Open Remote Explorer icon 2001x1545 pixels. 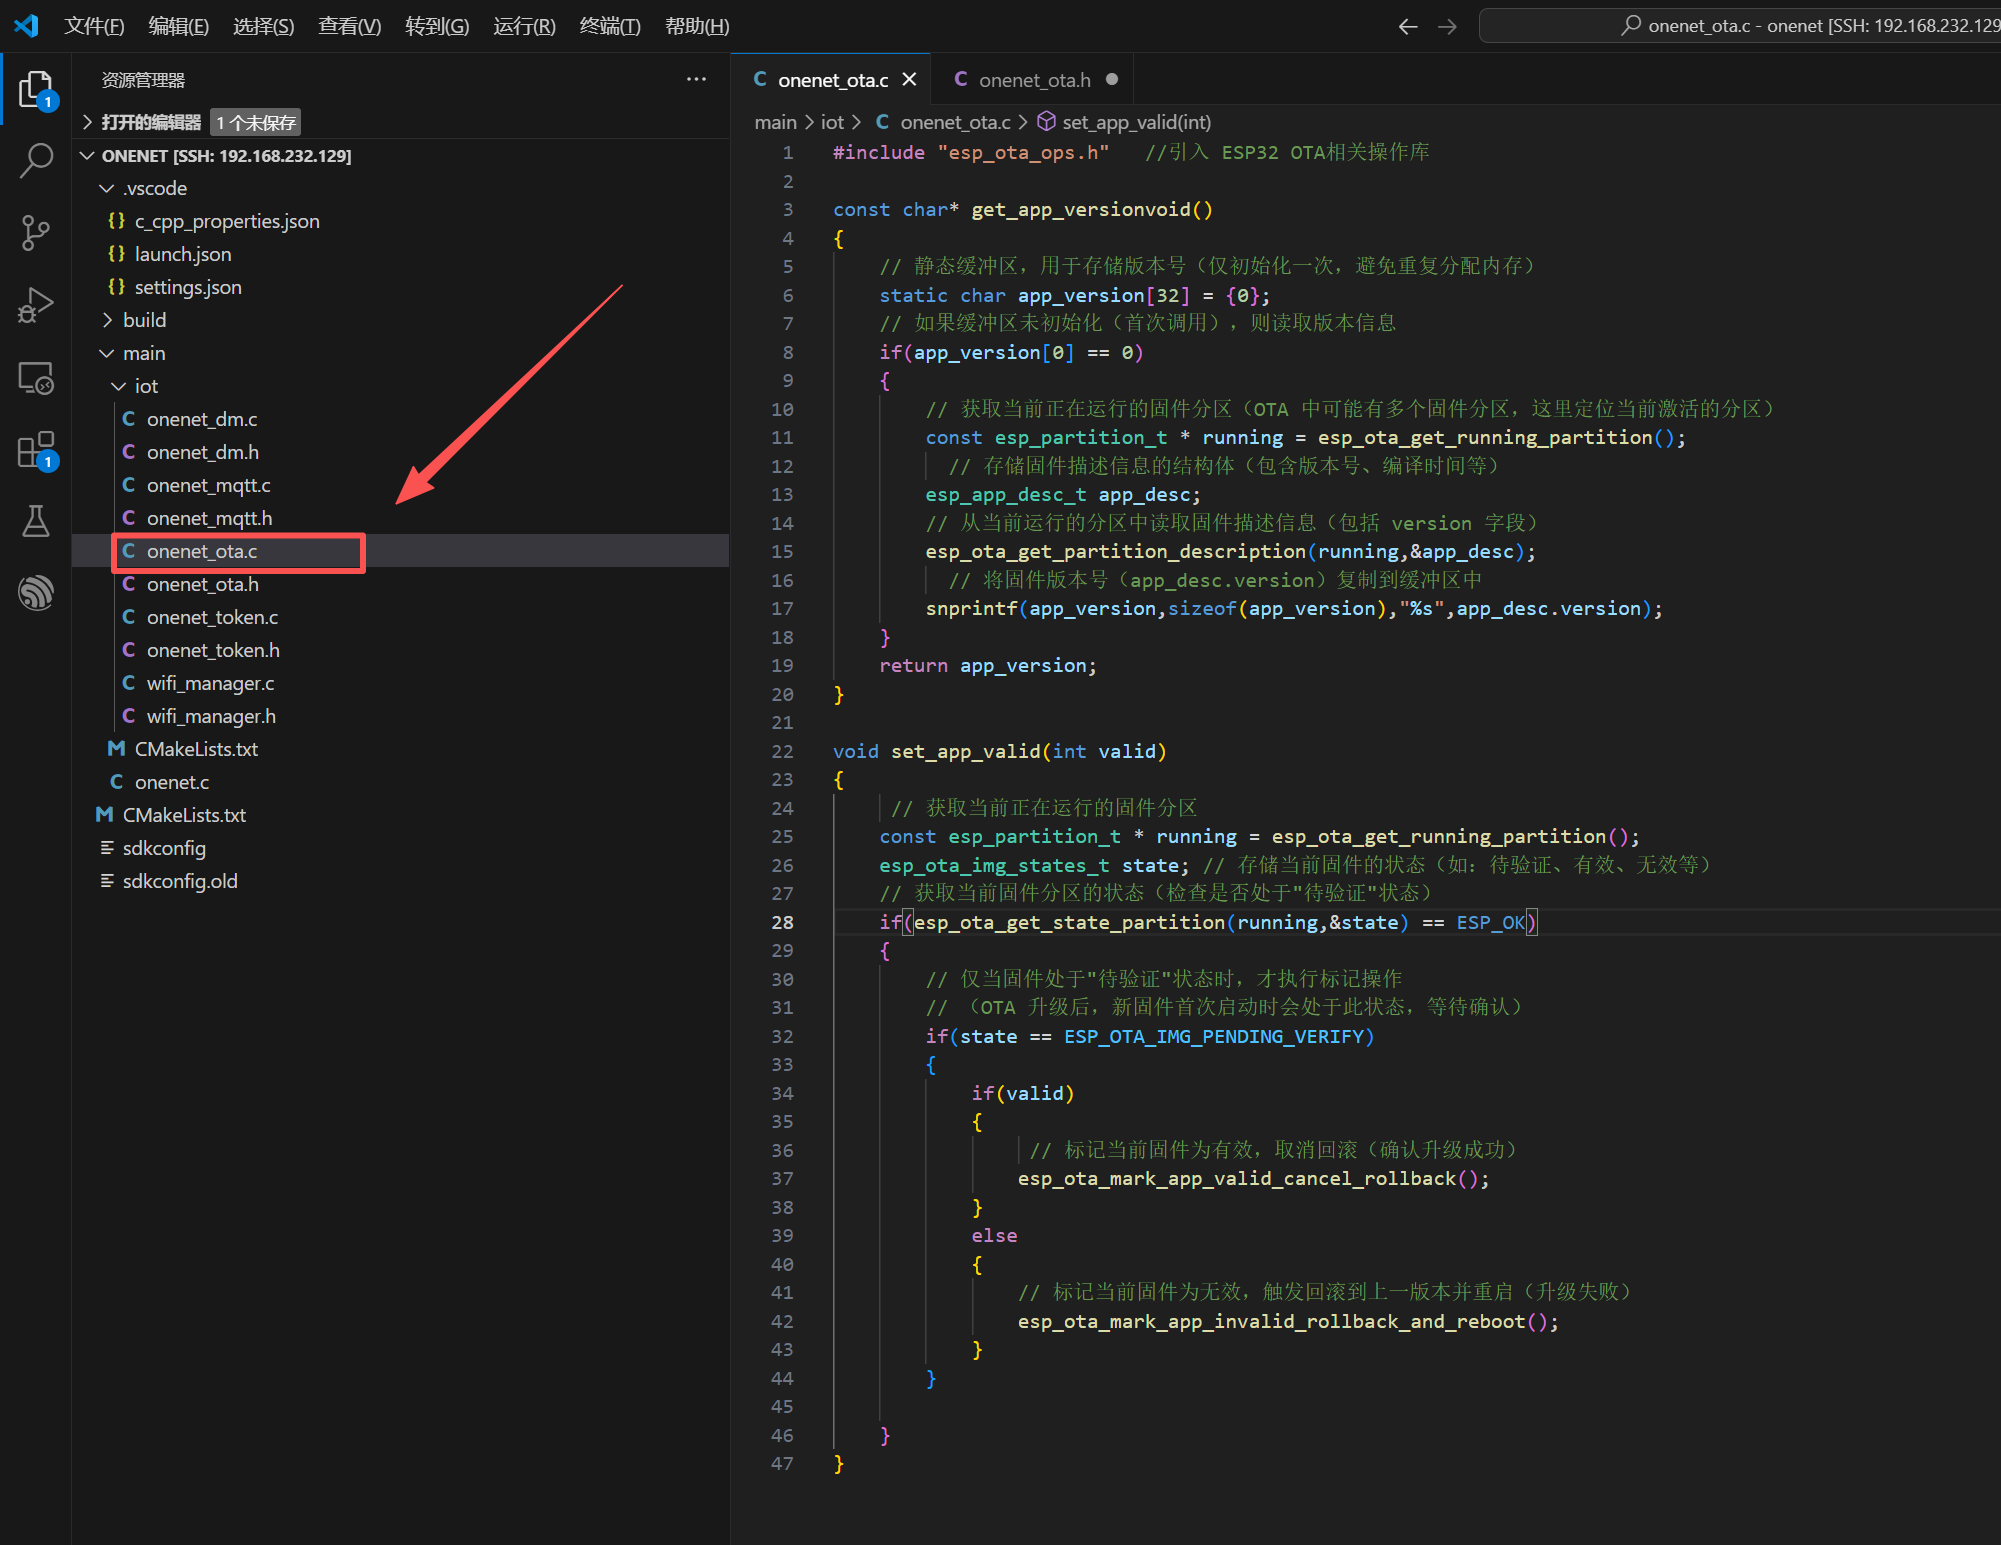(36, 378)
